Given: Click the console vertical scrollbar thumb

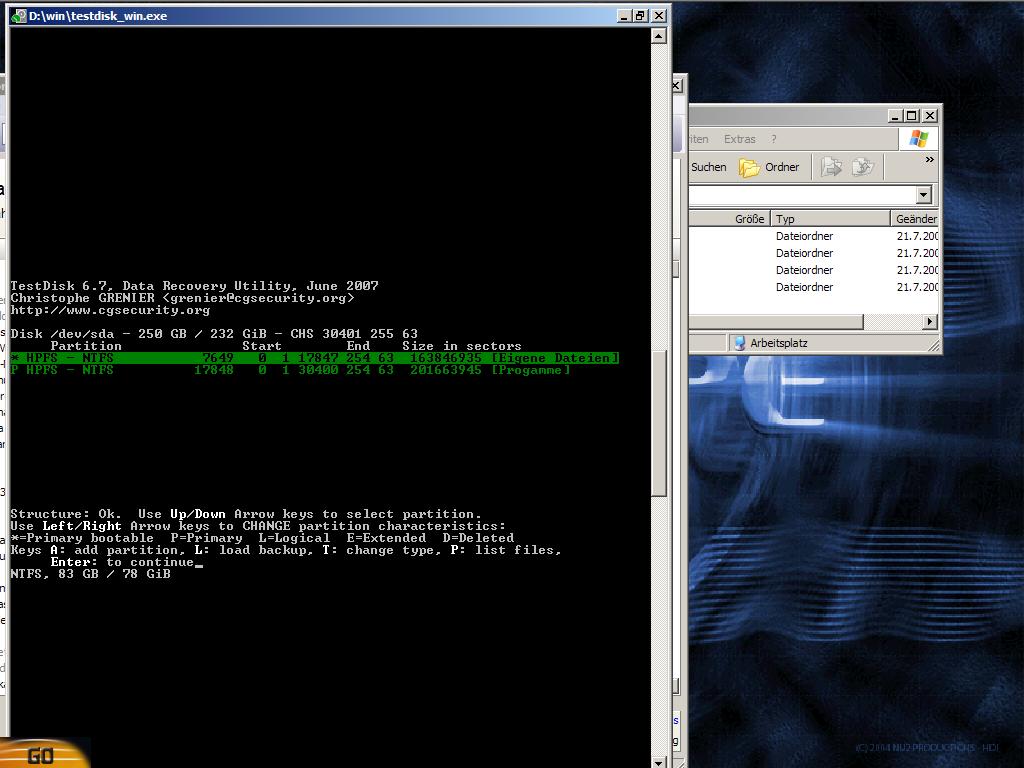Looking at the screenshot, I should click(658, 423).
